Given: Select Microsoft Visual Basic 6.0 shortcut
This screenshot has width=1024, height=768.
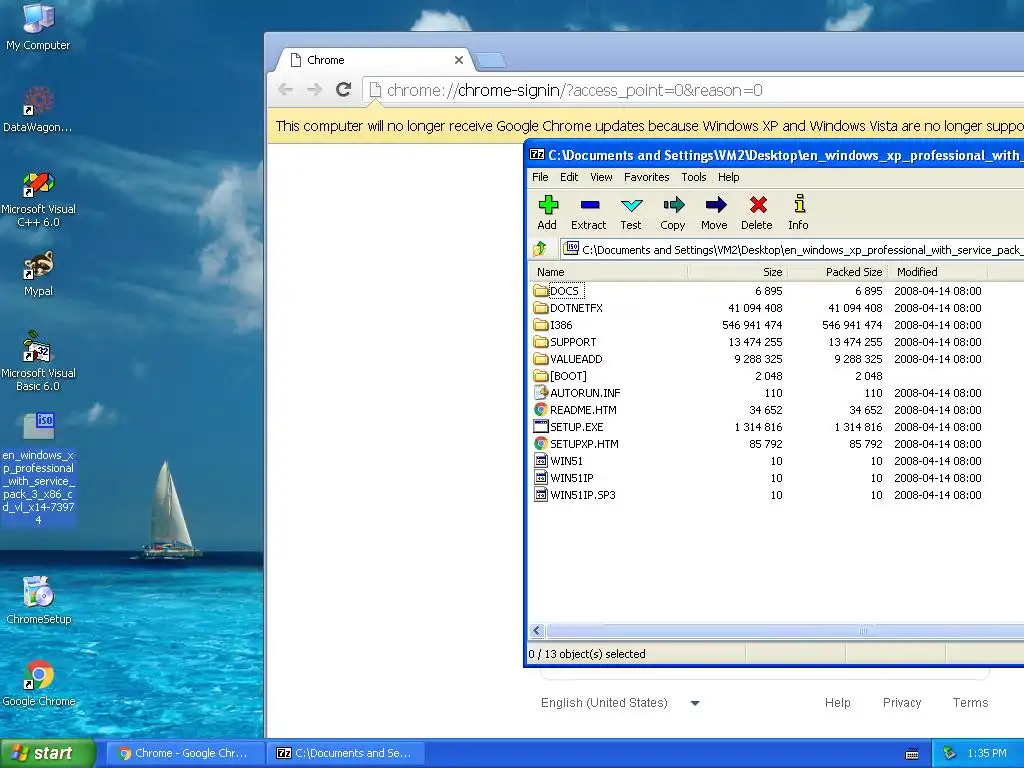Looking at the screenshot, I should tap(38, 360).
